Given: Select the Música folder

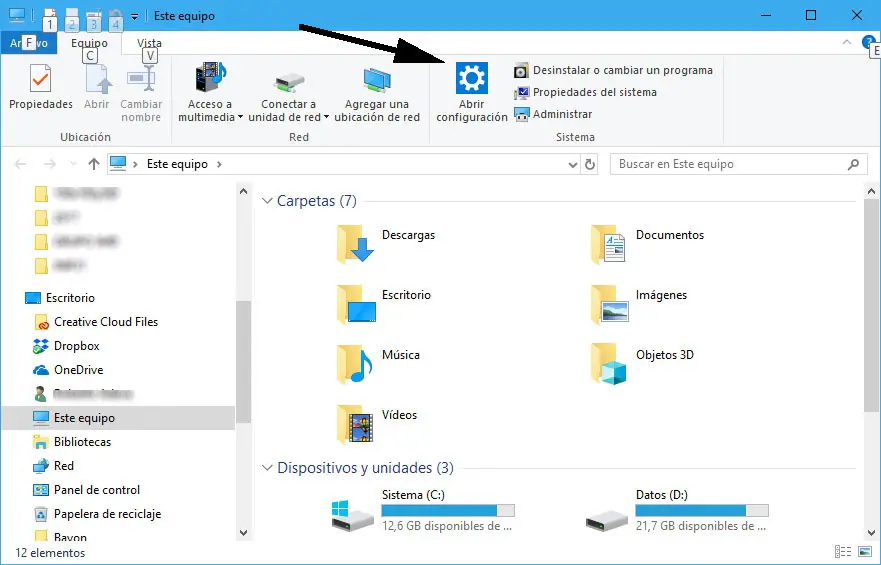Looking at the screenshot, I should [379, 363].
